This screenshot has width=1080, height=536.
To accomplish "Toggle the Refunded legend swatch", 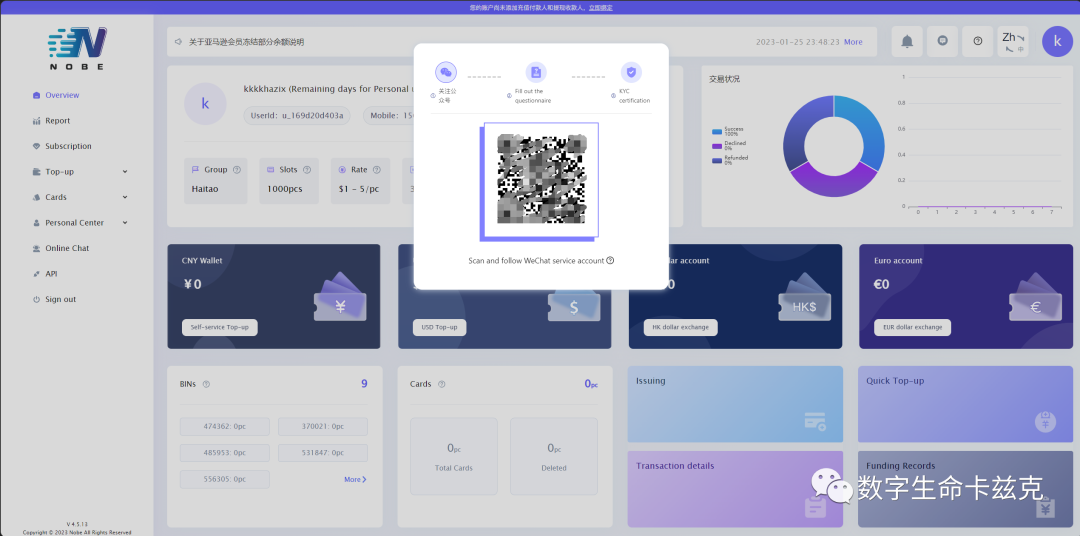I will point(717,160).
